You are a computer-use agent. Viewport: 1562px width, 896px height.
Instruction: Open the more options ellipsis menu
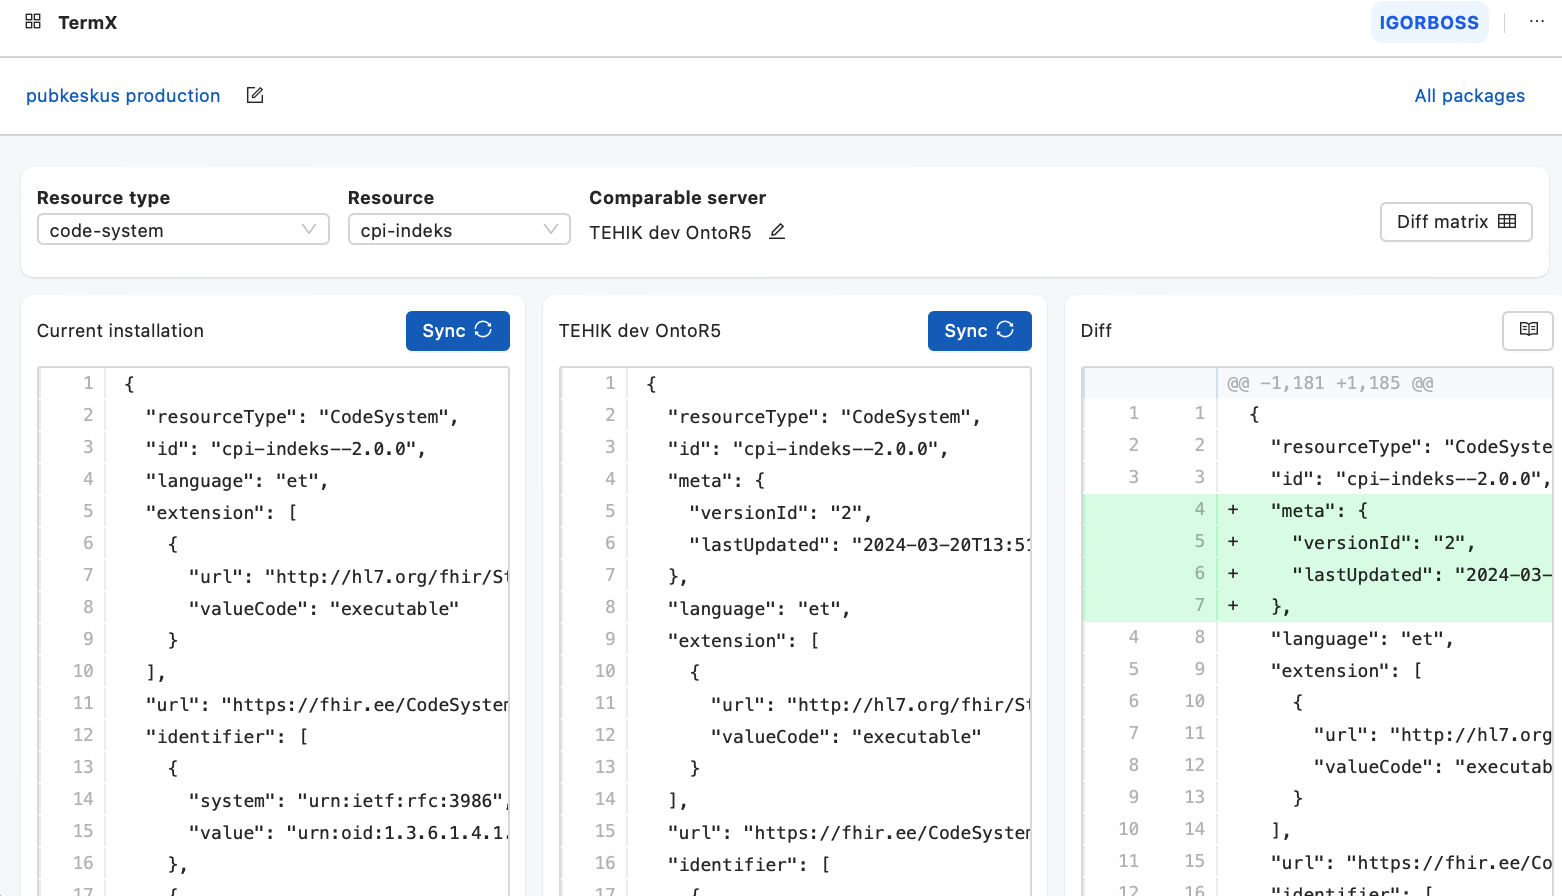pyautogui.click(x=1536, y=22)
